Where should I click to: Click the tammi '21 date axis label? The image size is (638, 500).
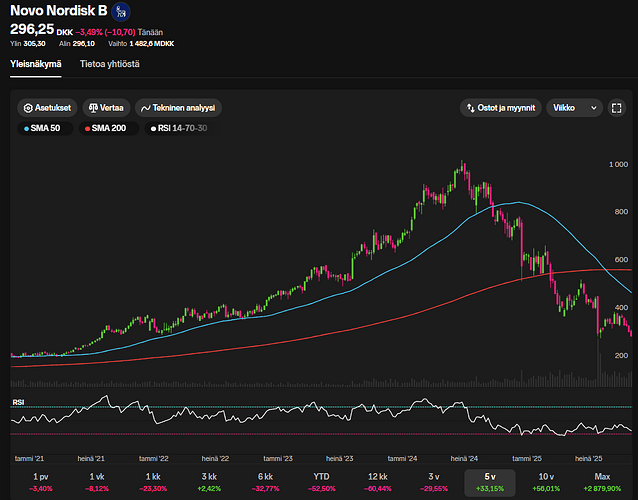click(29, 459)
